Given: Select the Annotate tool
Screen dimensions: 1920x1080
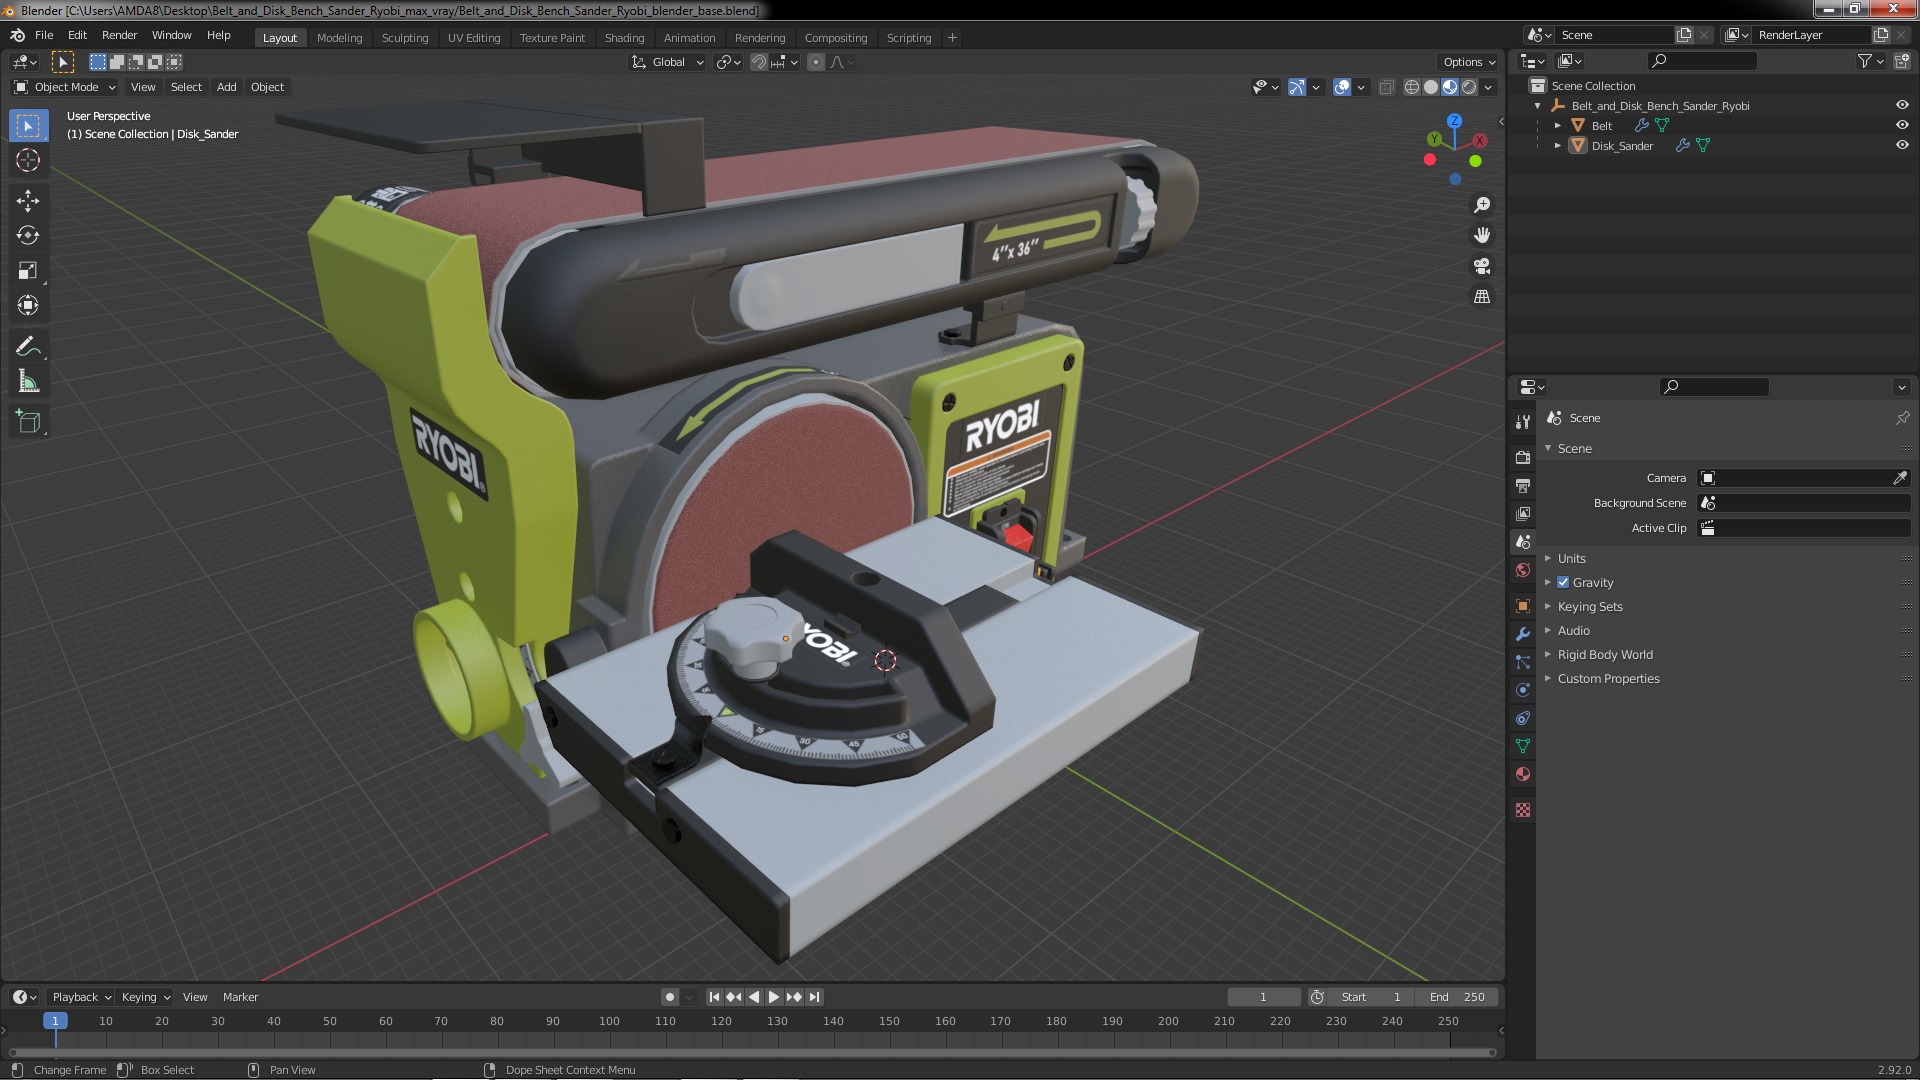Looking at the screenshot, I should 28,347.
